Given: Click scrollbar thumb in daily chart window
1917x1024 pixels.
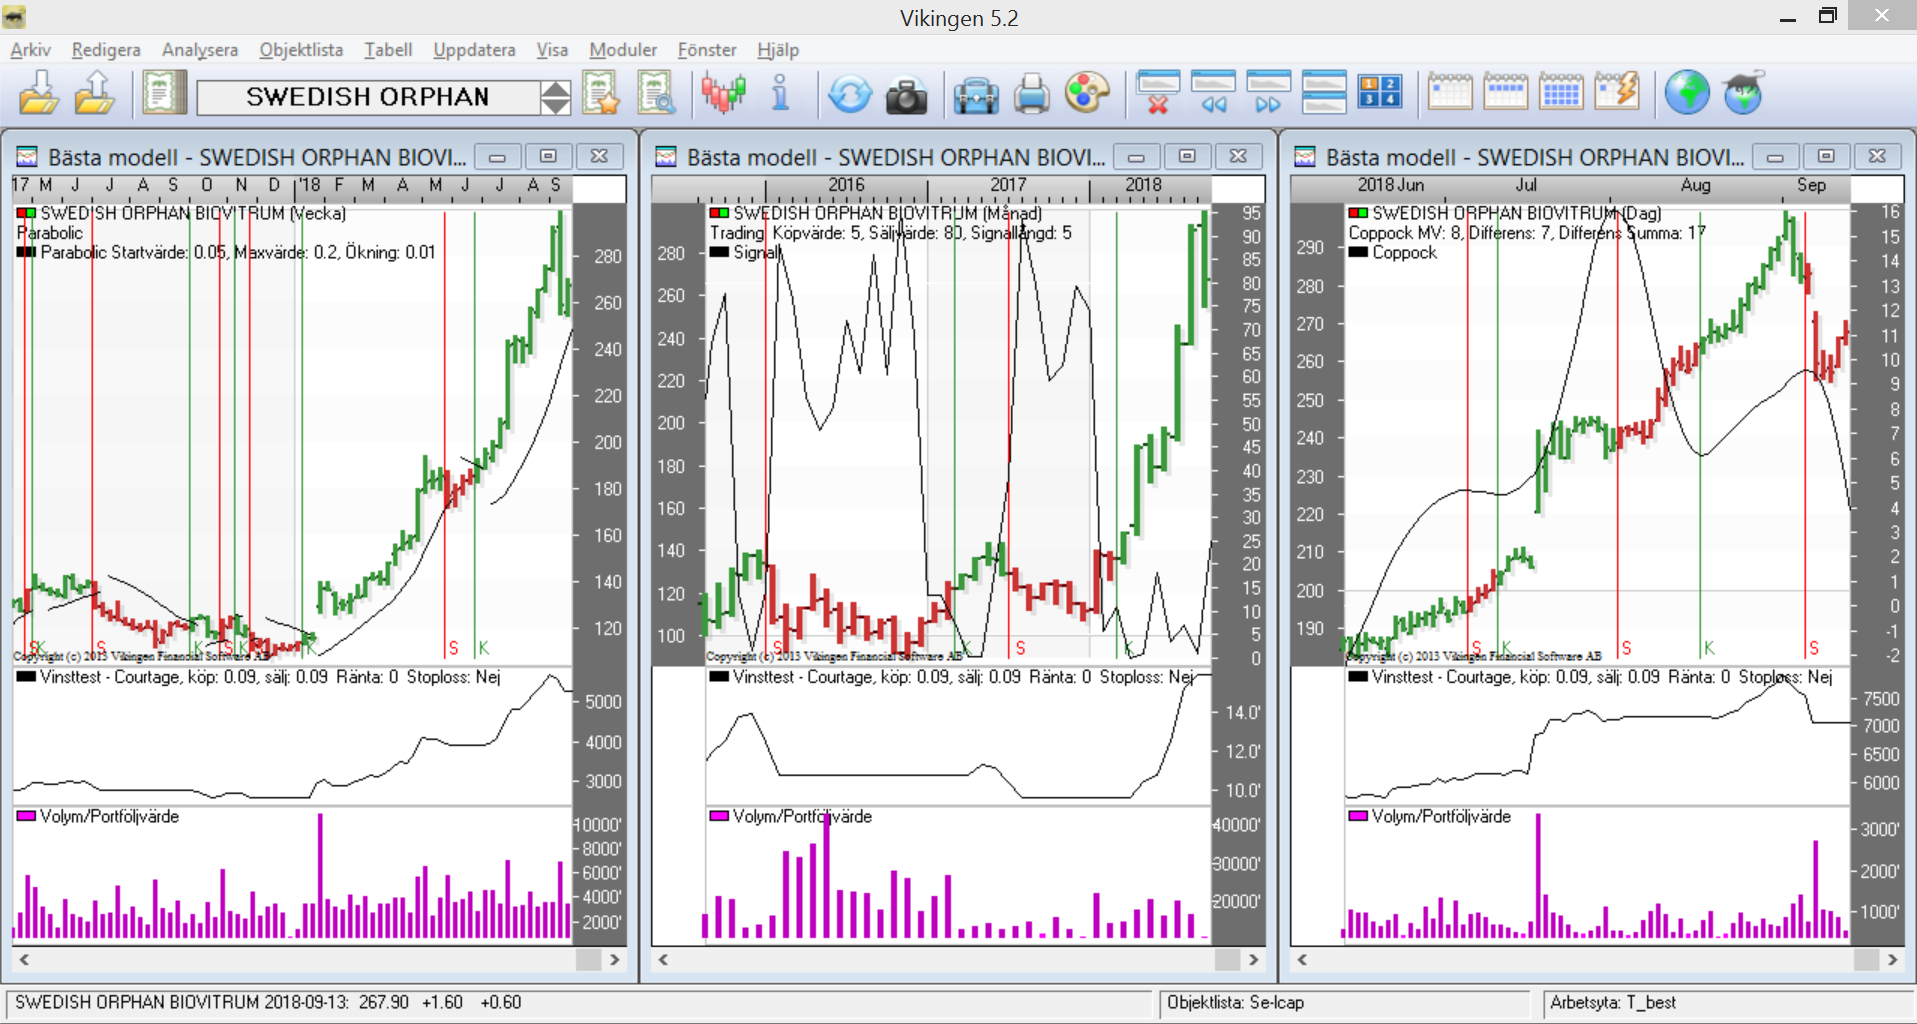Looking at the screenshot, I should 1867,959.
